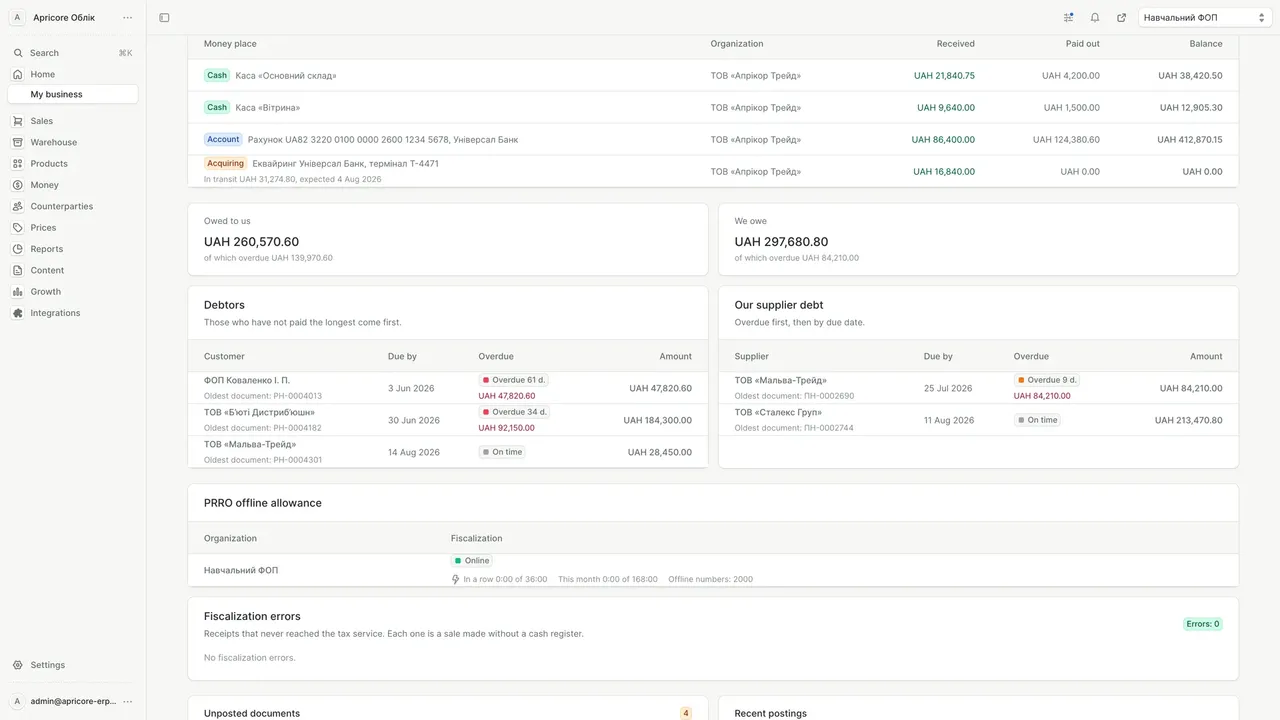The width and height of the screenshot is (1280, 720).
Task: Click the Overdue 34 d. badge
Action: click(514, 412)
